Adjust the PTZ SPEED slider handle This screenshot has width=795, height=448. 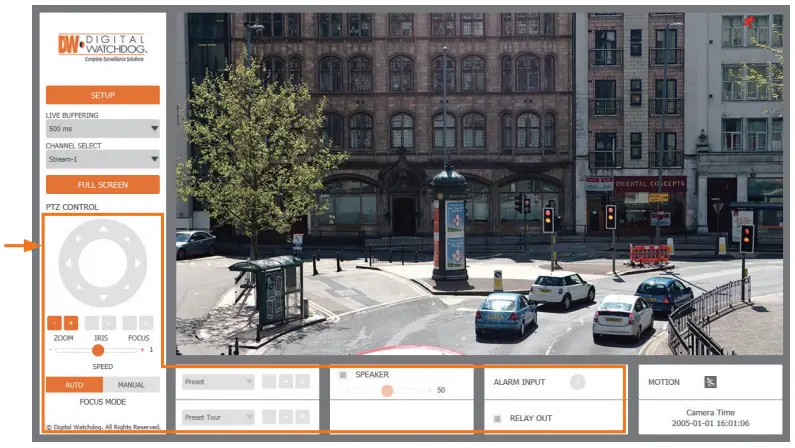(98, 350)
